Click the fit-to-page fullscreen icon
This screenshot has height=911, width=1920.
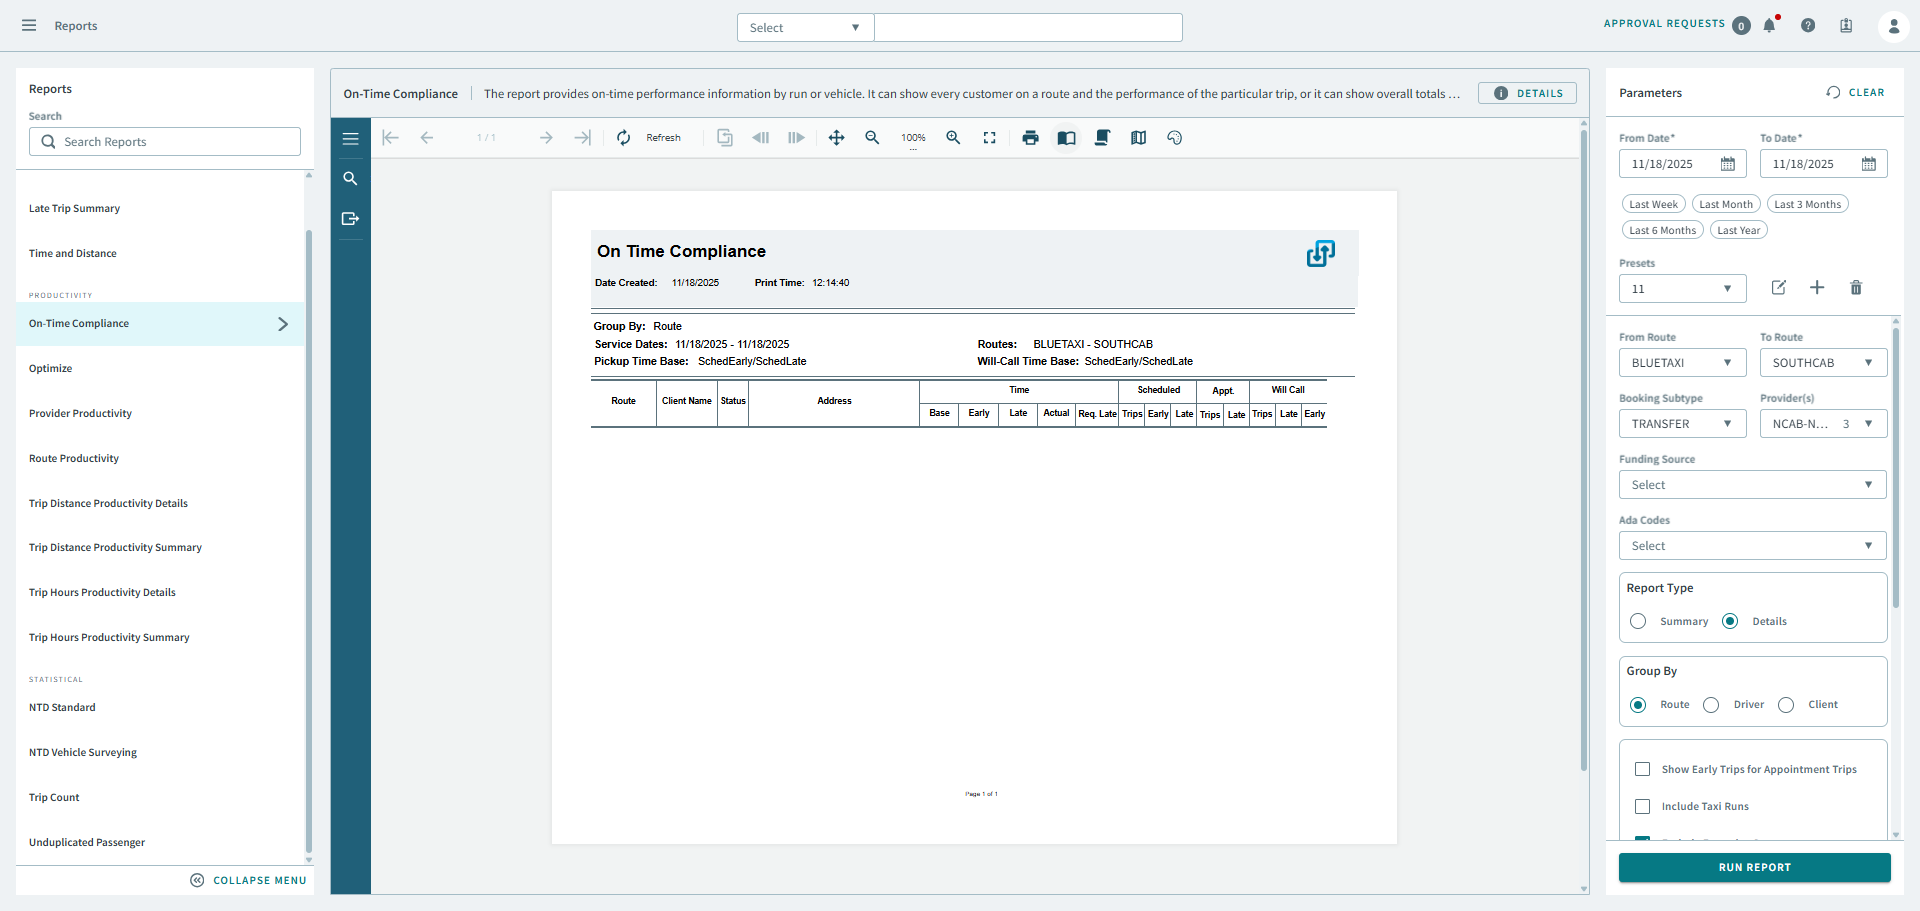[x=989, y=137]
